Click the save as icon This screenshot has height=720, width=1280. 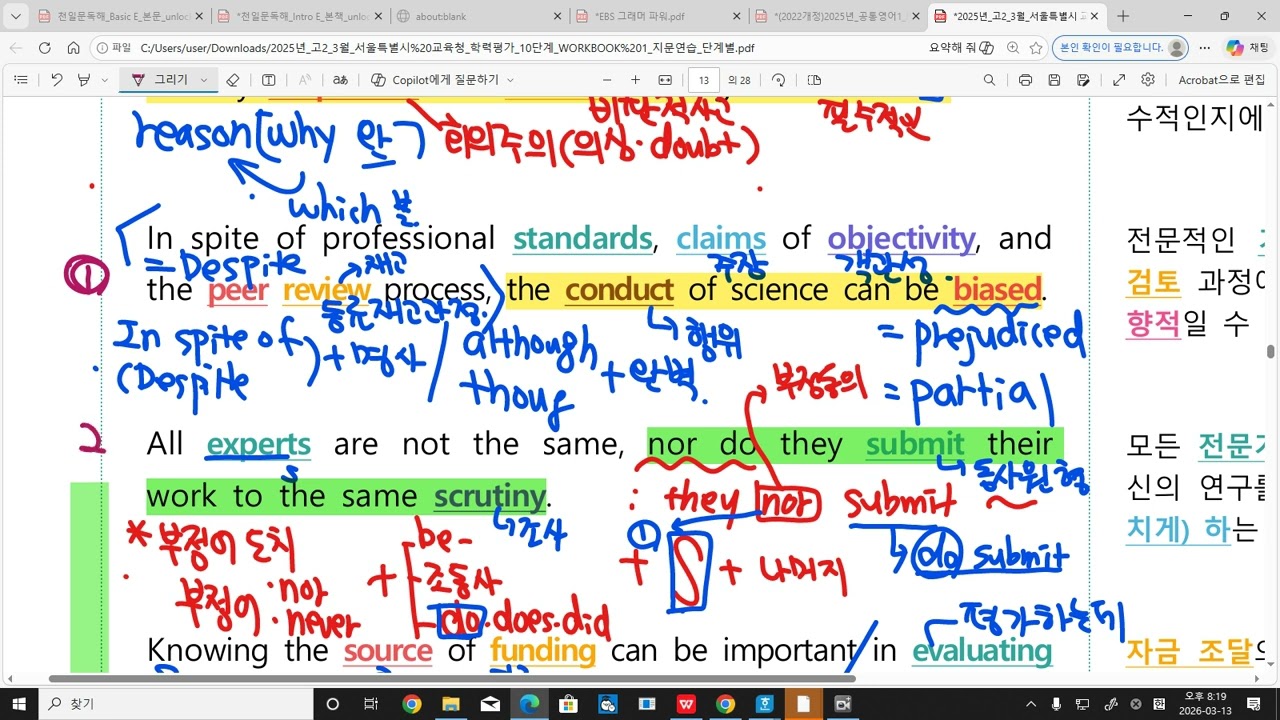click(1084, 80)
